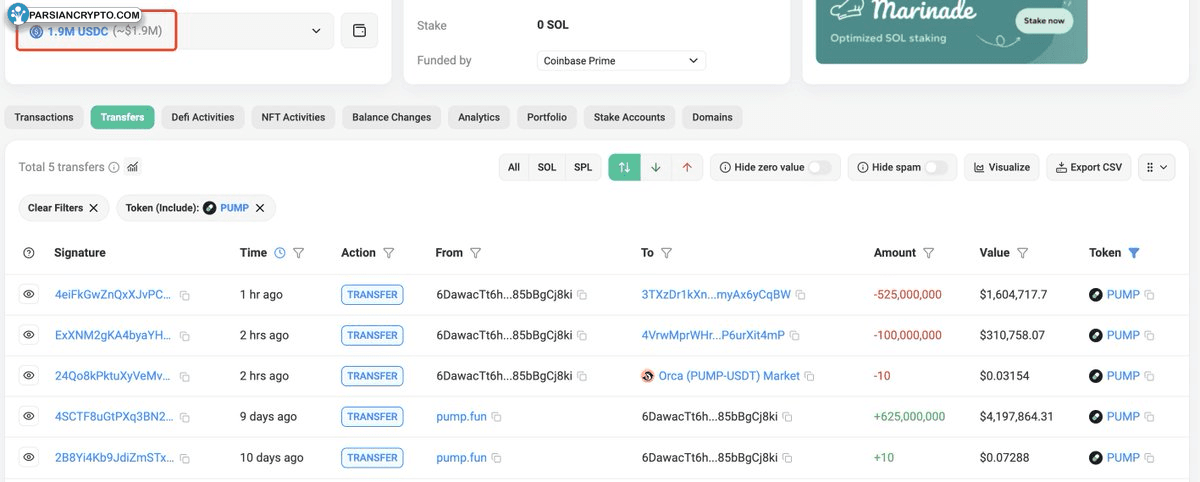The width and height of the screenshot is (1200, 482).
Task: Select the All token filter
Action: point(514,167)
